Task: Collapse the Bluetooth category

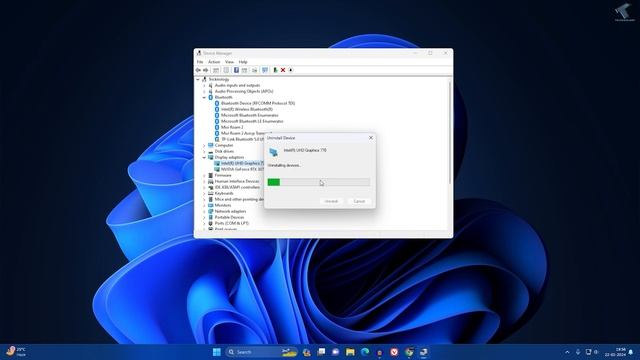Action: coord(204,98)
